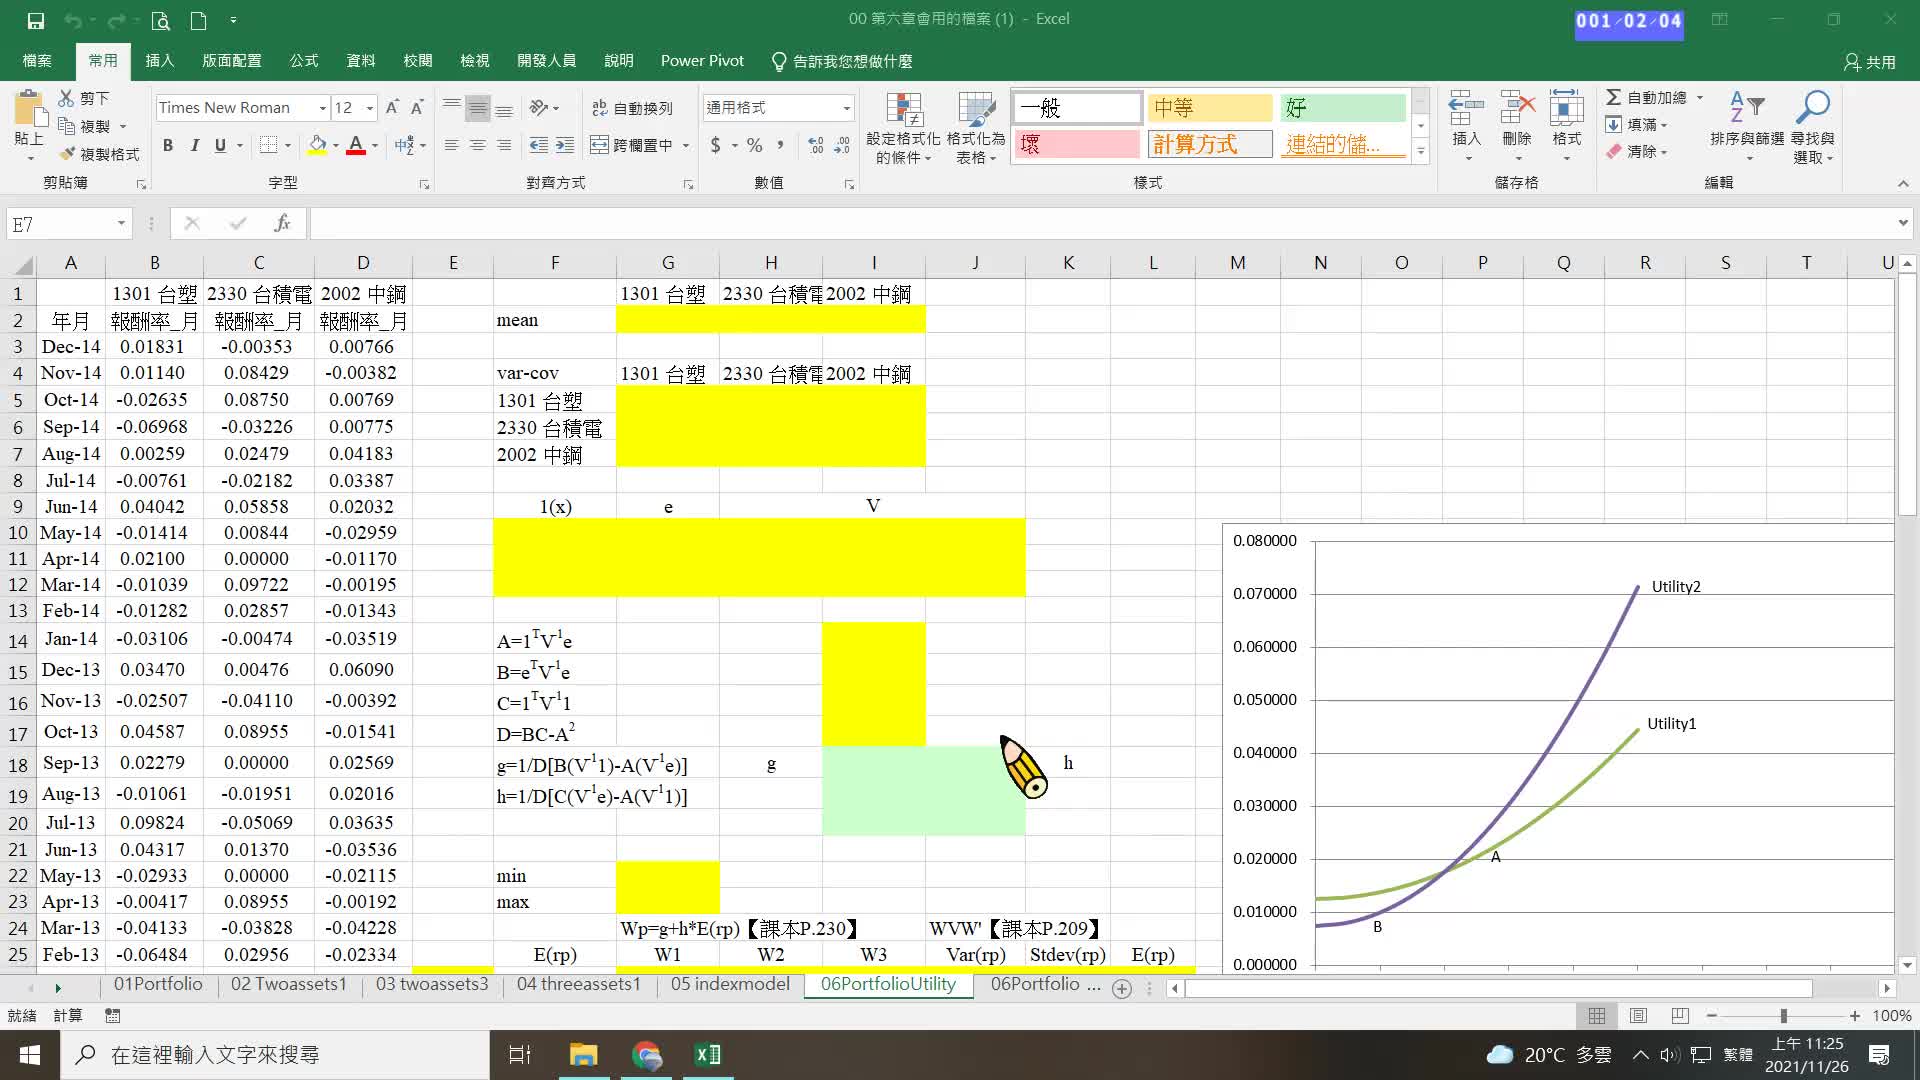Toggle center horizontal alignment

(x=478, y=145)
